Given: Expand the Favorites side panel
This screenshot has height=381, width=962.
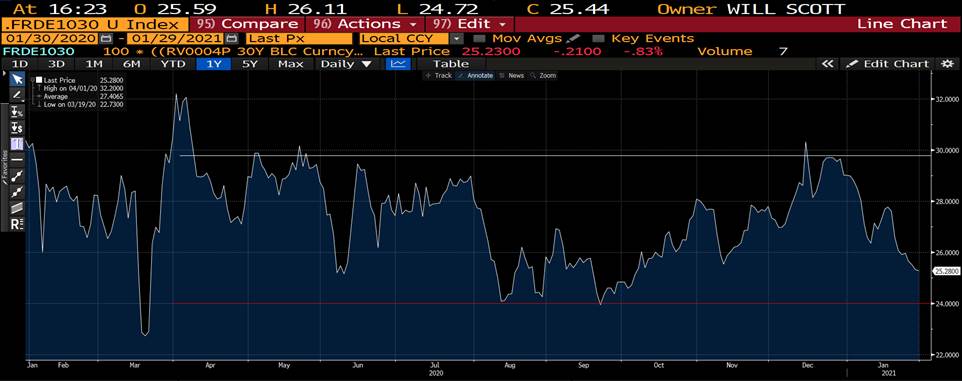Looking at the screenshot, I should point(4,166).
